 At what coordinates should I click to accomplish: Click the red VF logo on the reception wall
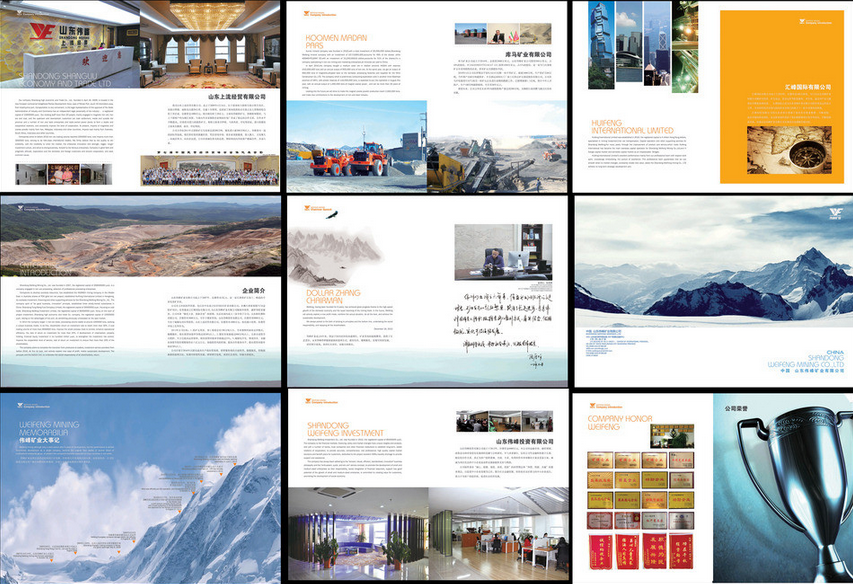[x=41, y=31]
